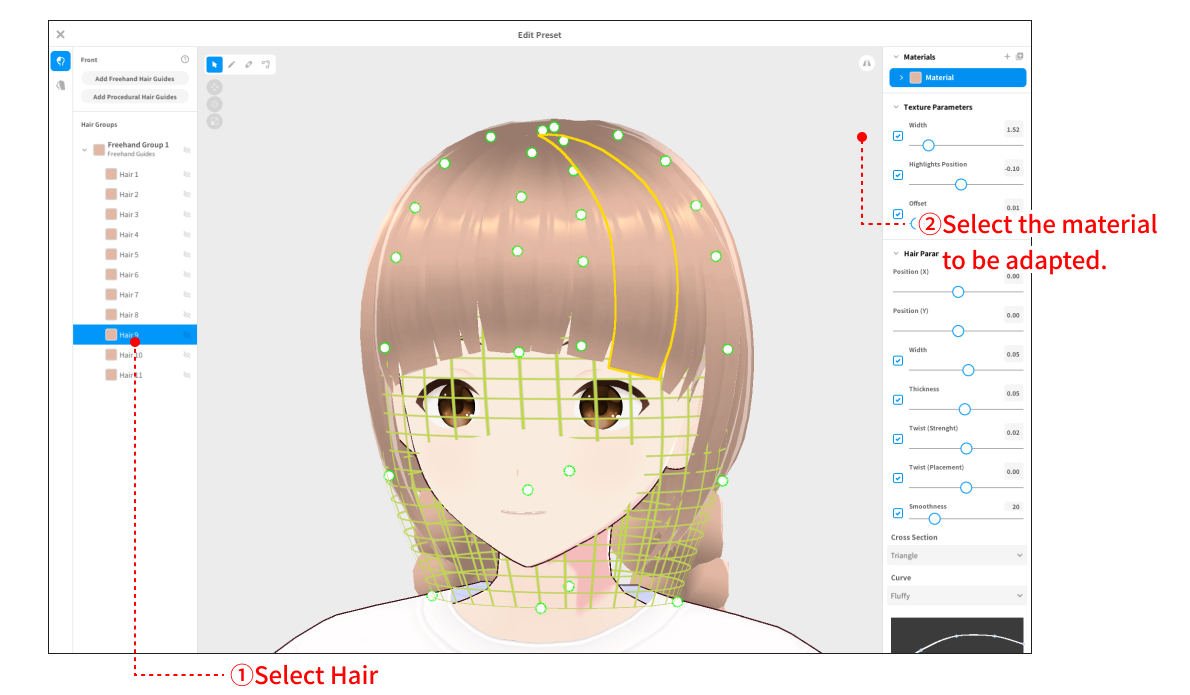The image size is (1190, 695).
Task: Open the Cross Section dropdown showing Triangle
Action: (x=955, y=555)
